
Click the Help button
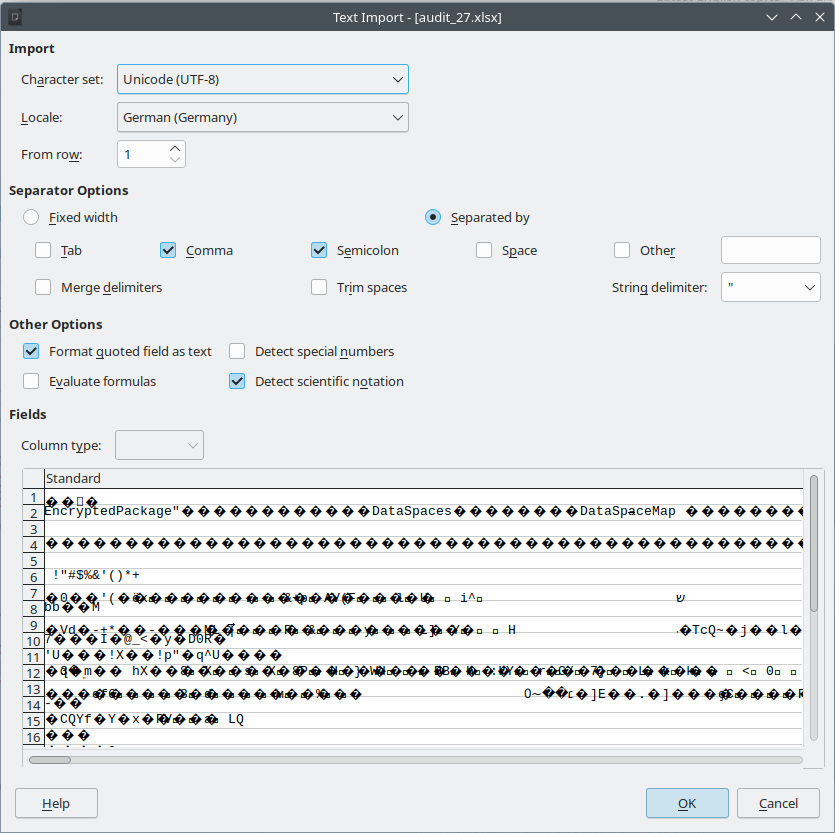(x=56, y=803)
